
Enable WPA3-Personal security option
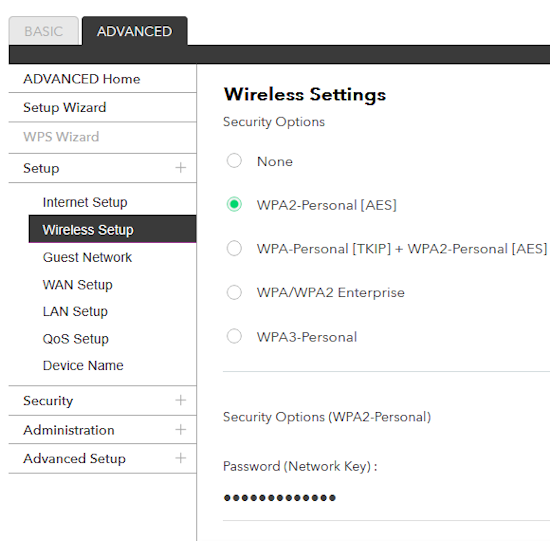point(234,336)
